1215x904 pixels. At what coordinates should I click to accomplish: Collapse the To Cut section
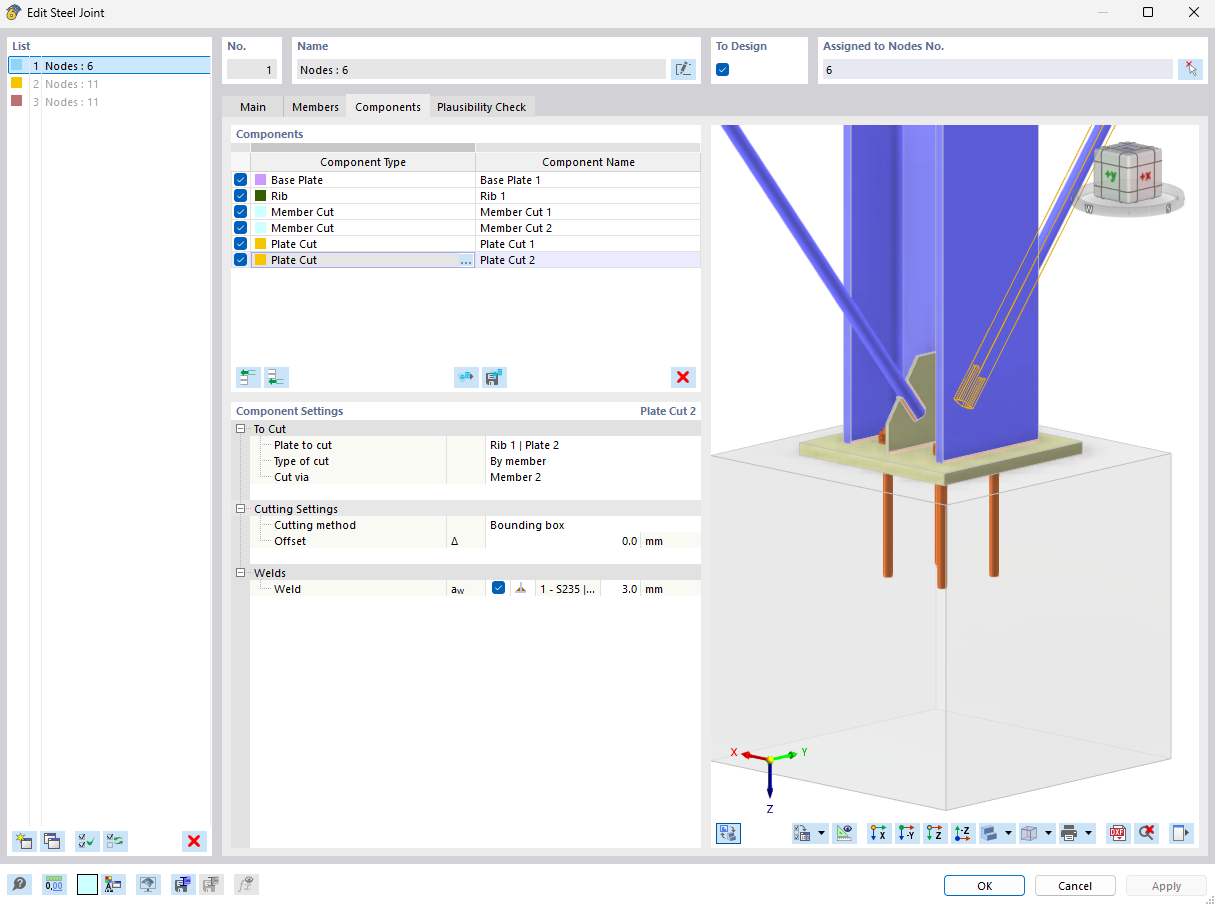pyautogui.click(x=240, y=429)
